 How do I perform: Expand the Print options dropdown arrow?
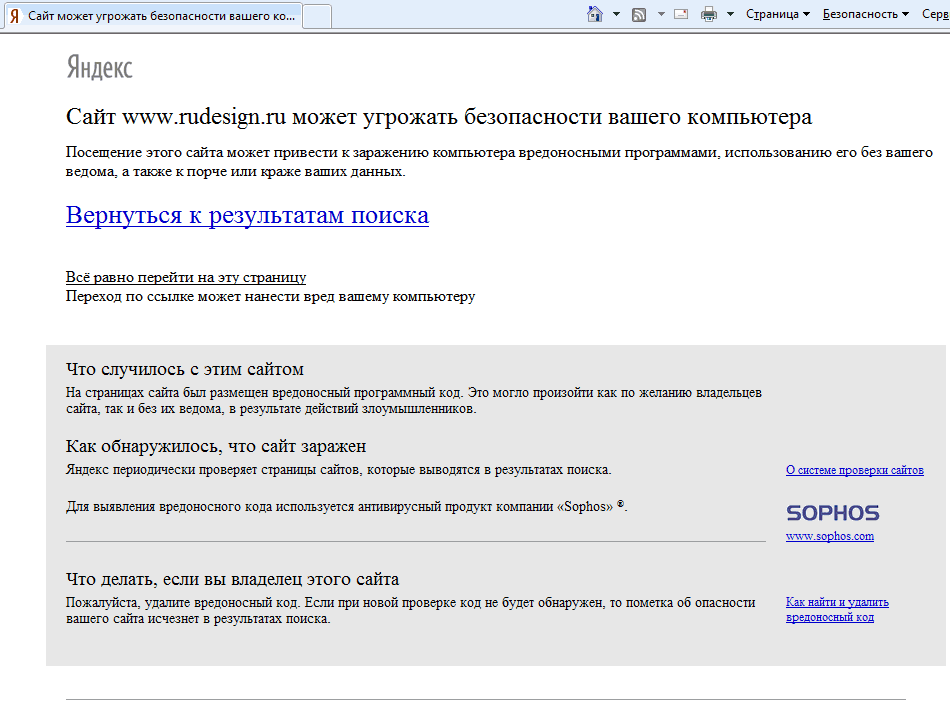[730, 14]
